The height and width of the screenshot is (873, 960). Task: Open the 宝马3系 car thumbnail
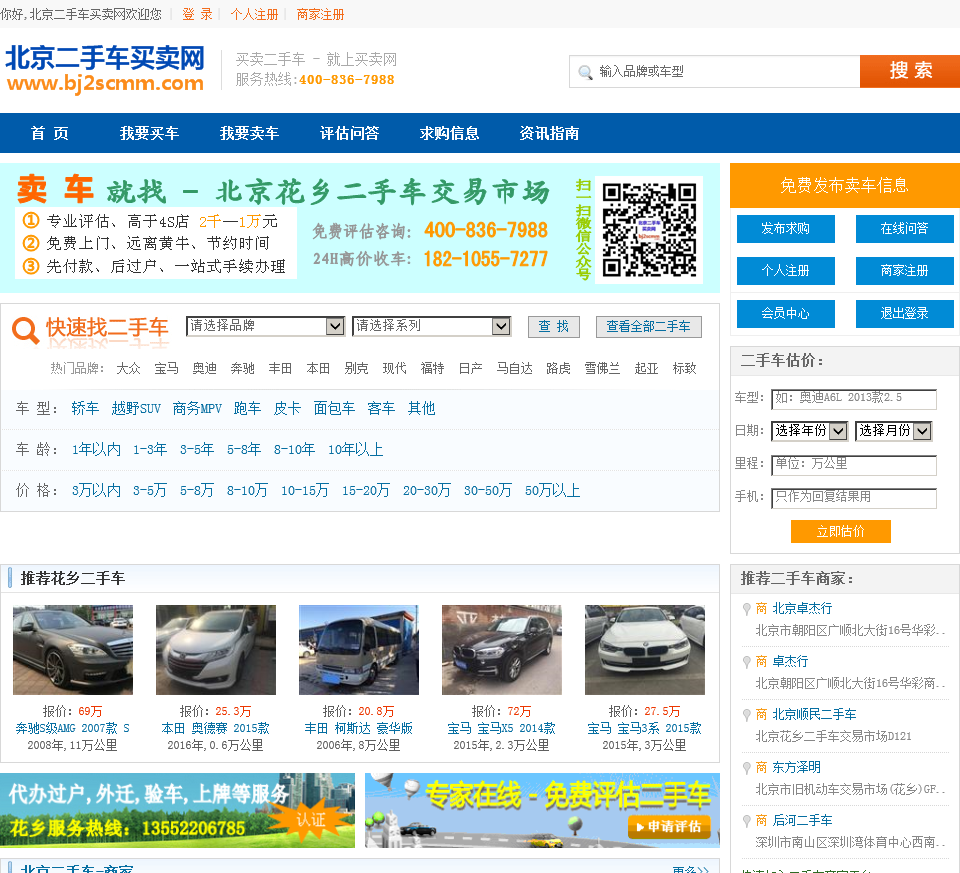tap(645, 650)
